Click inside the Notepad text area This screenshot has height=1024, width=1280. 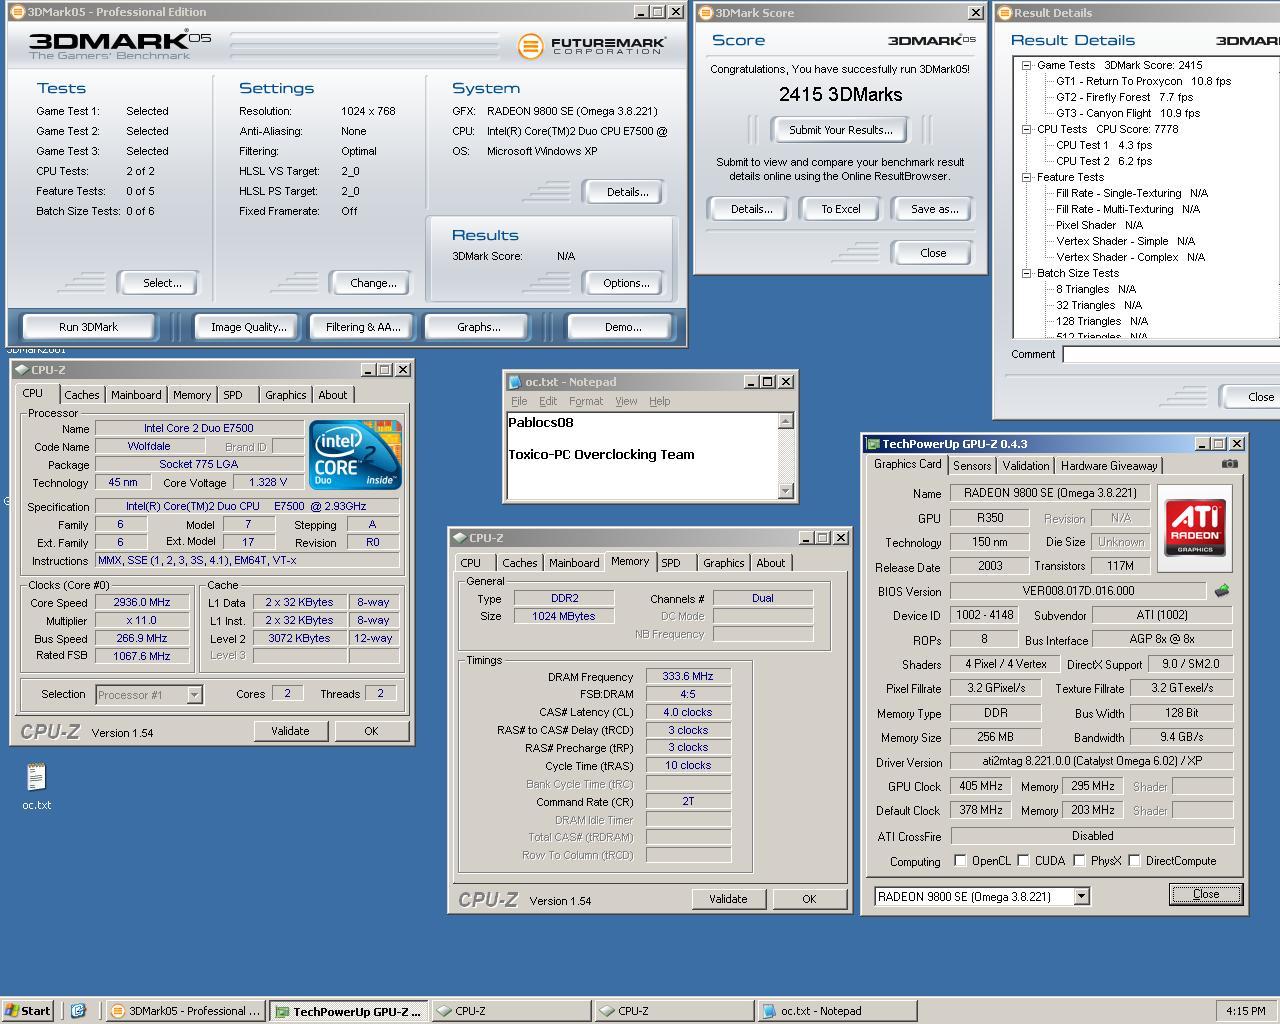pyautogui.click(x=643, y=456)
